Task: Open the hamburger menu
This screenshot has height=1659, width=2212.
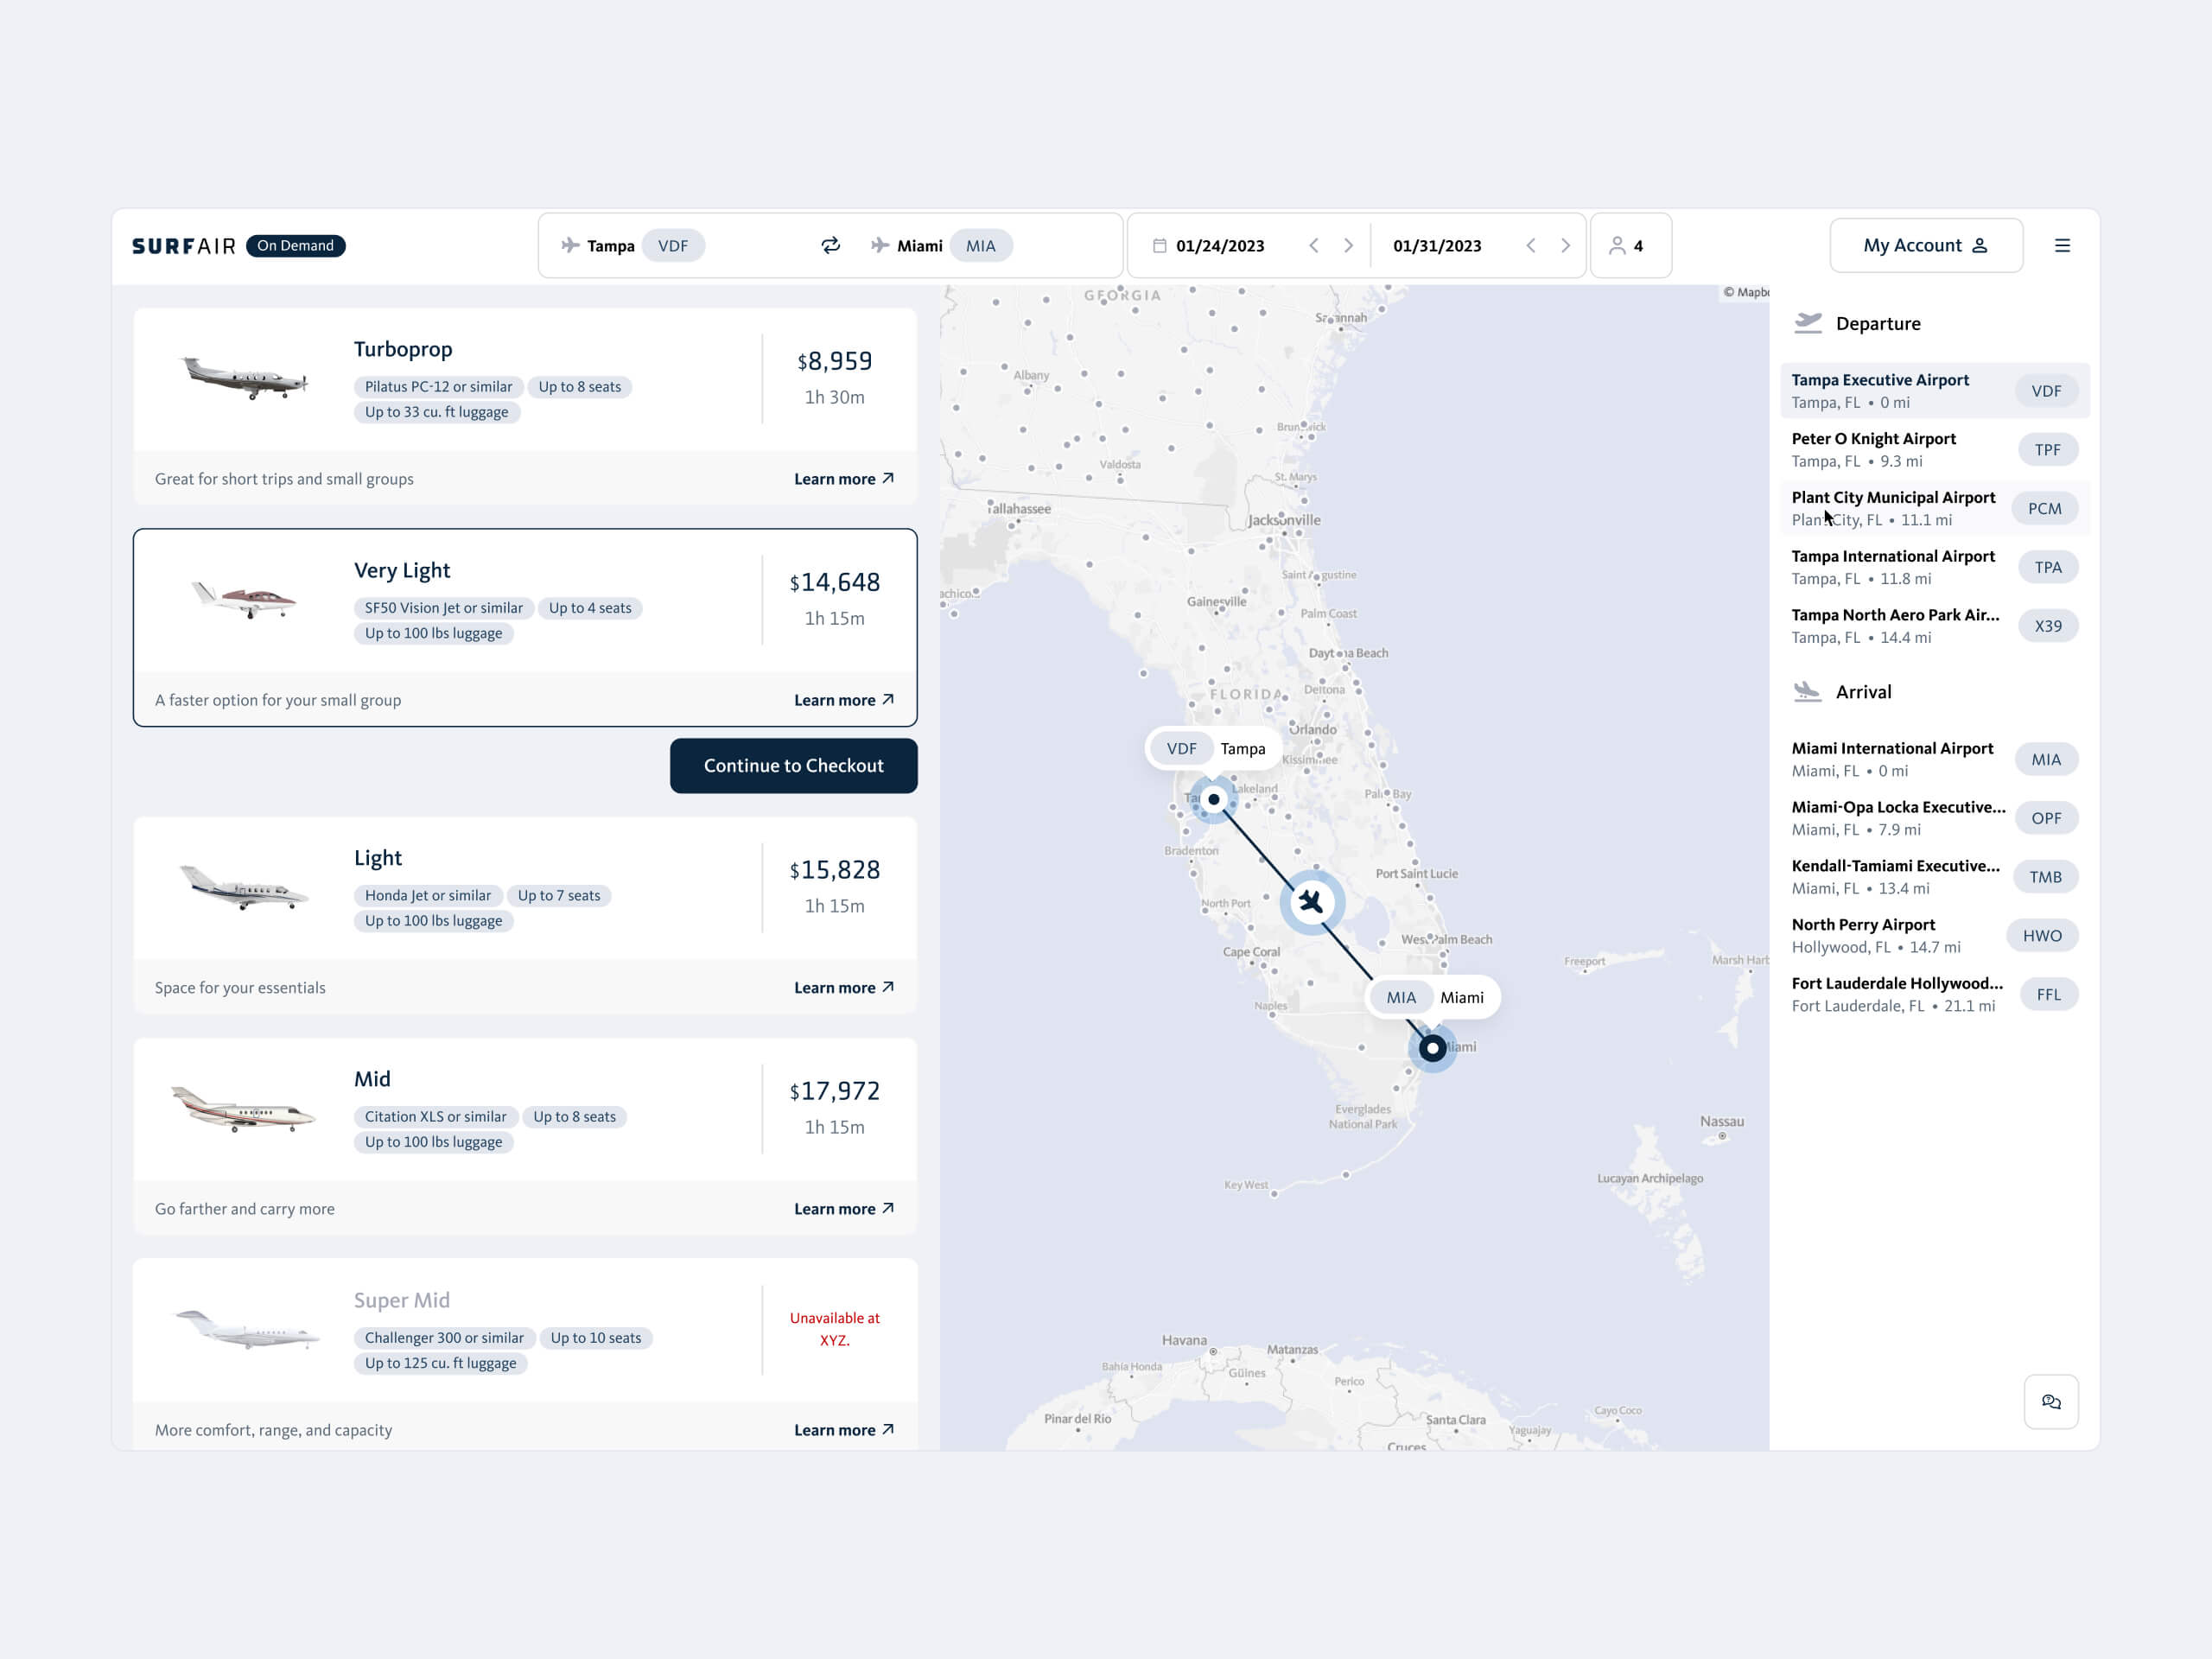Action: [x=2062, y=246]
